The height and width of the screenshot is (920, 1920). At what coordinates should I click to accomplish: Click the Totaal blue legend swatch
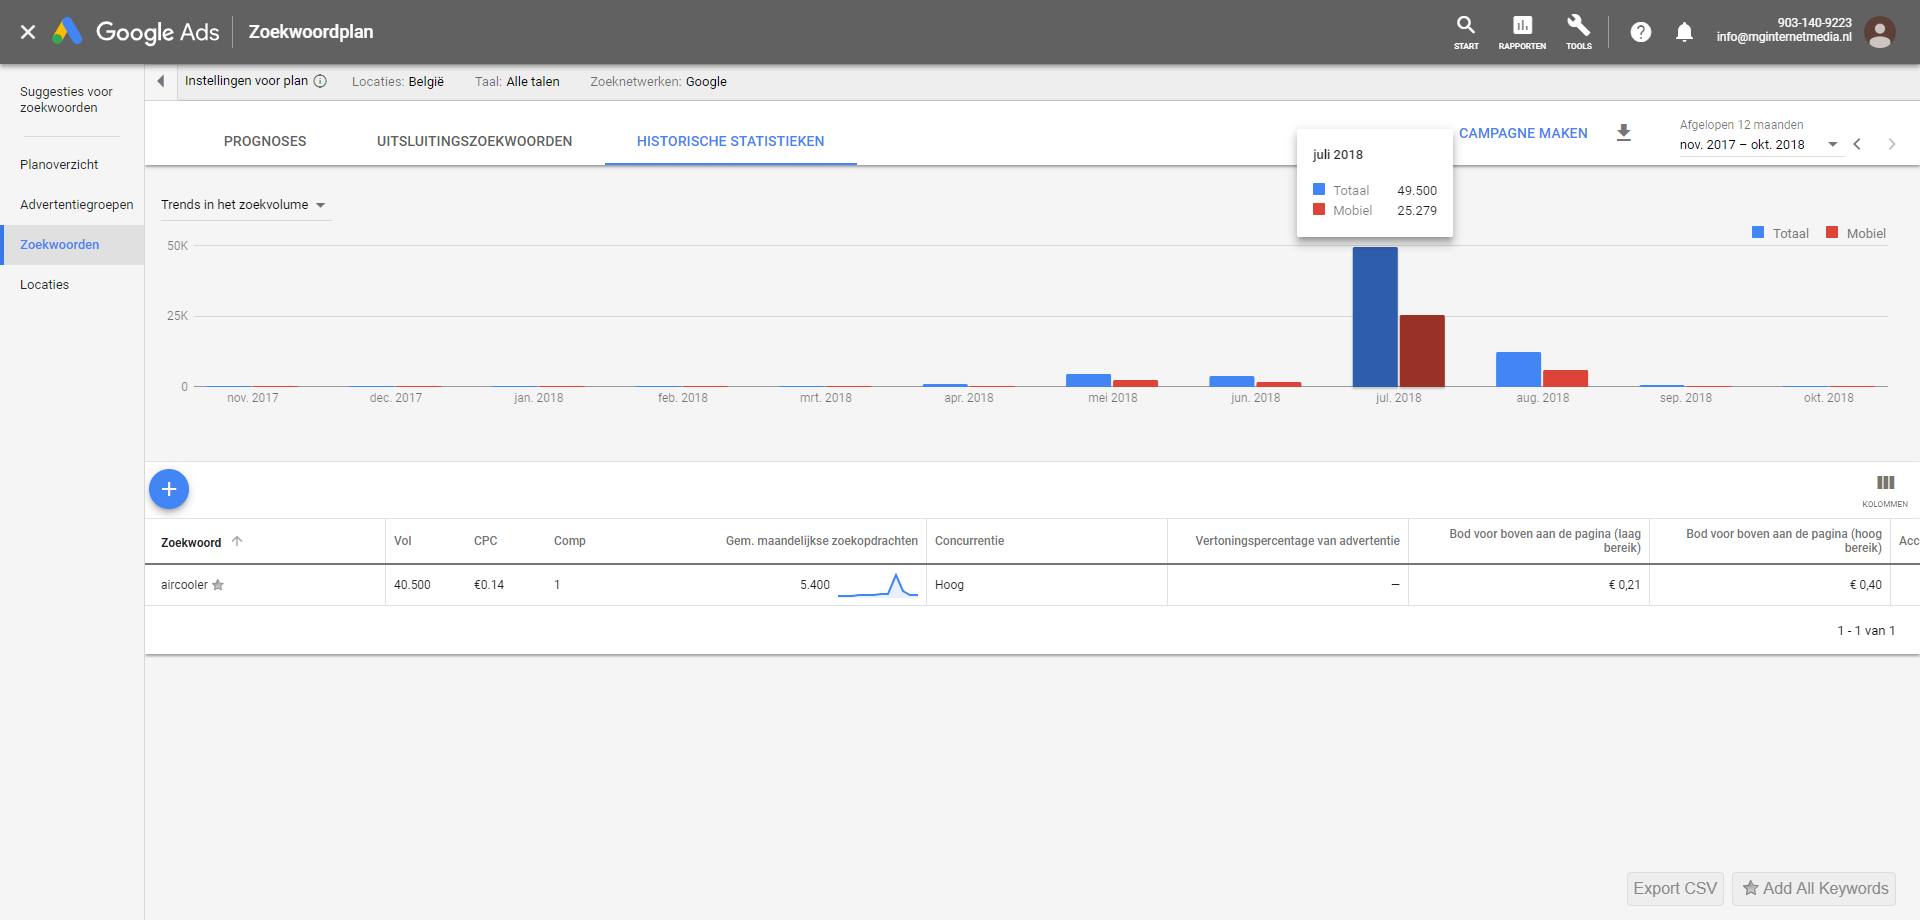[x=1758, y=233]
